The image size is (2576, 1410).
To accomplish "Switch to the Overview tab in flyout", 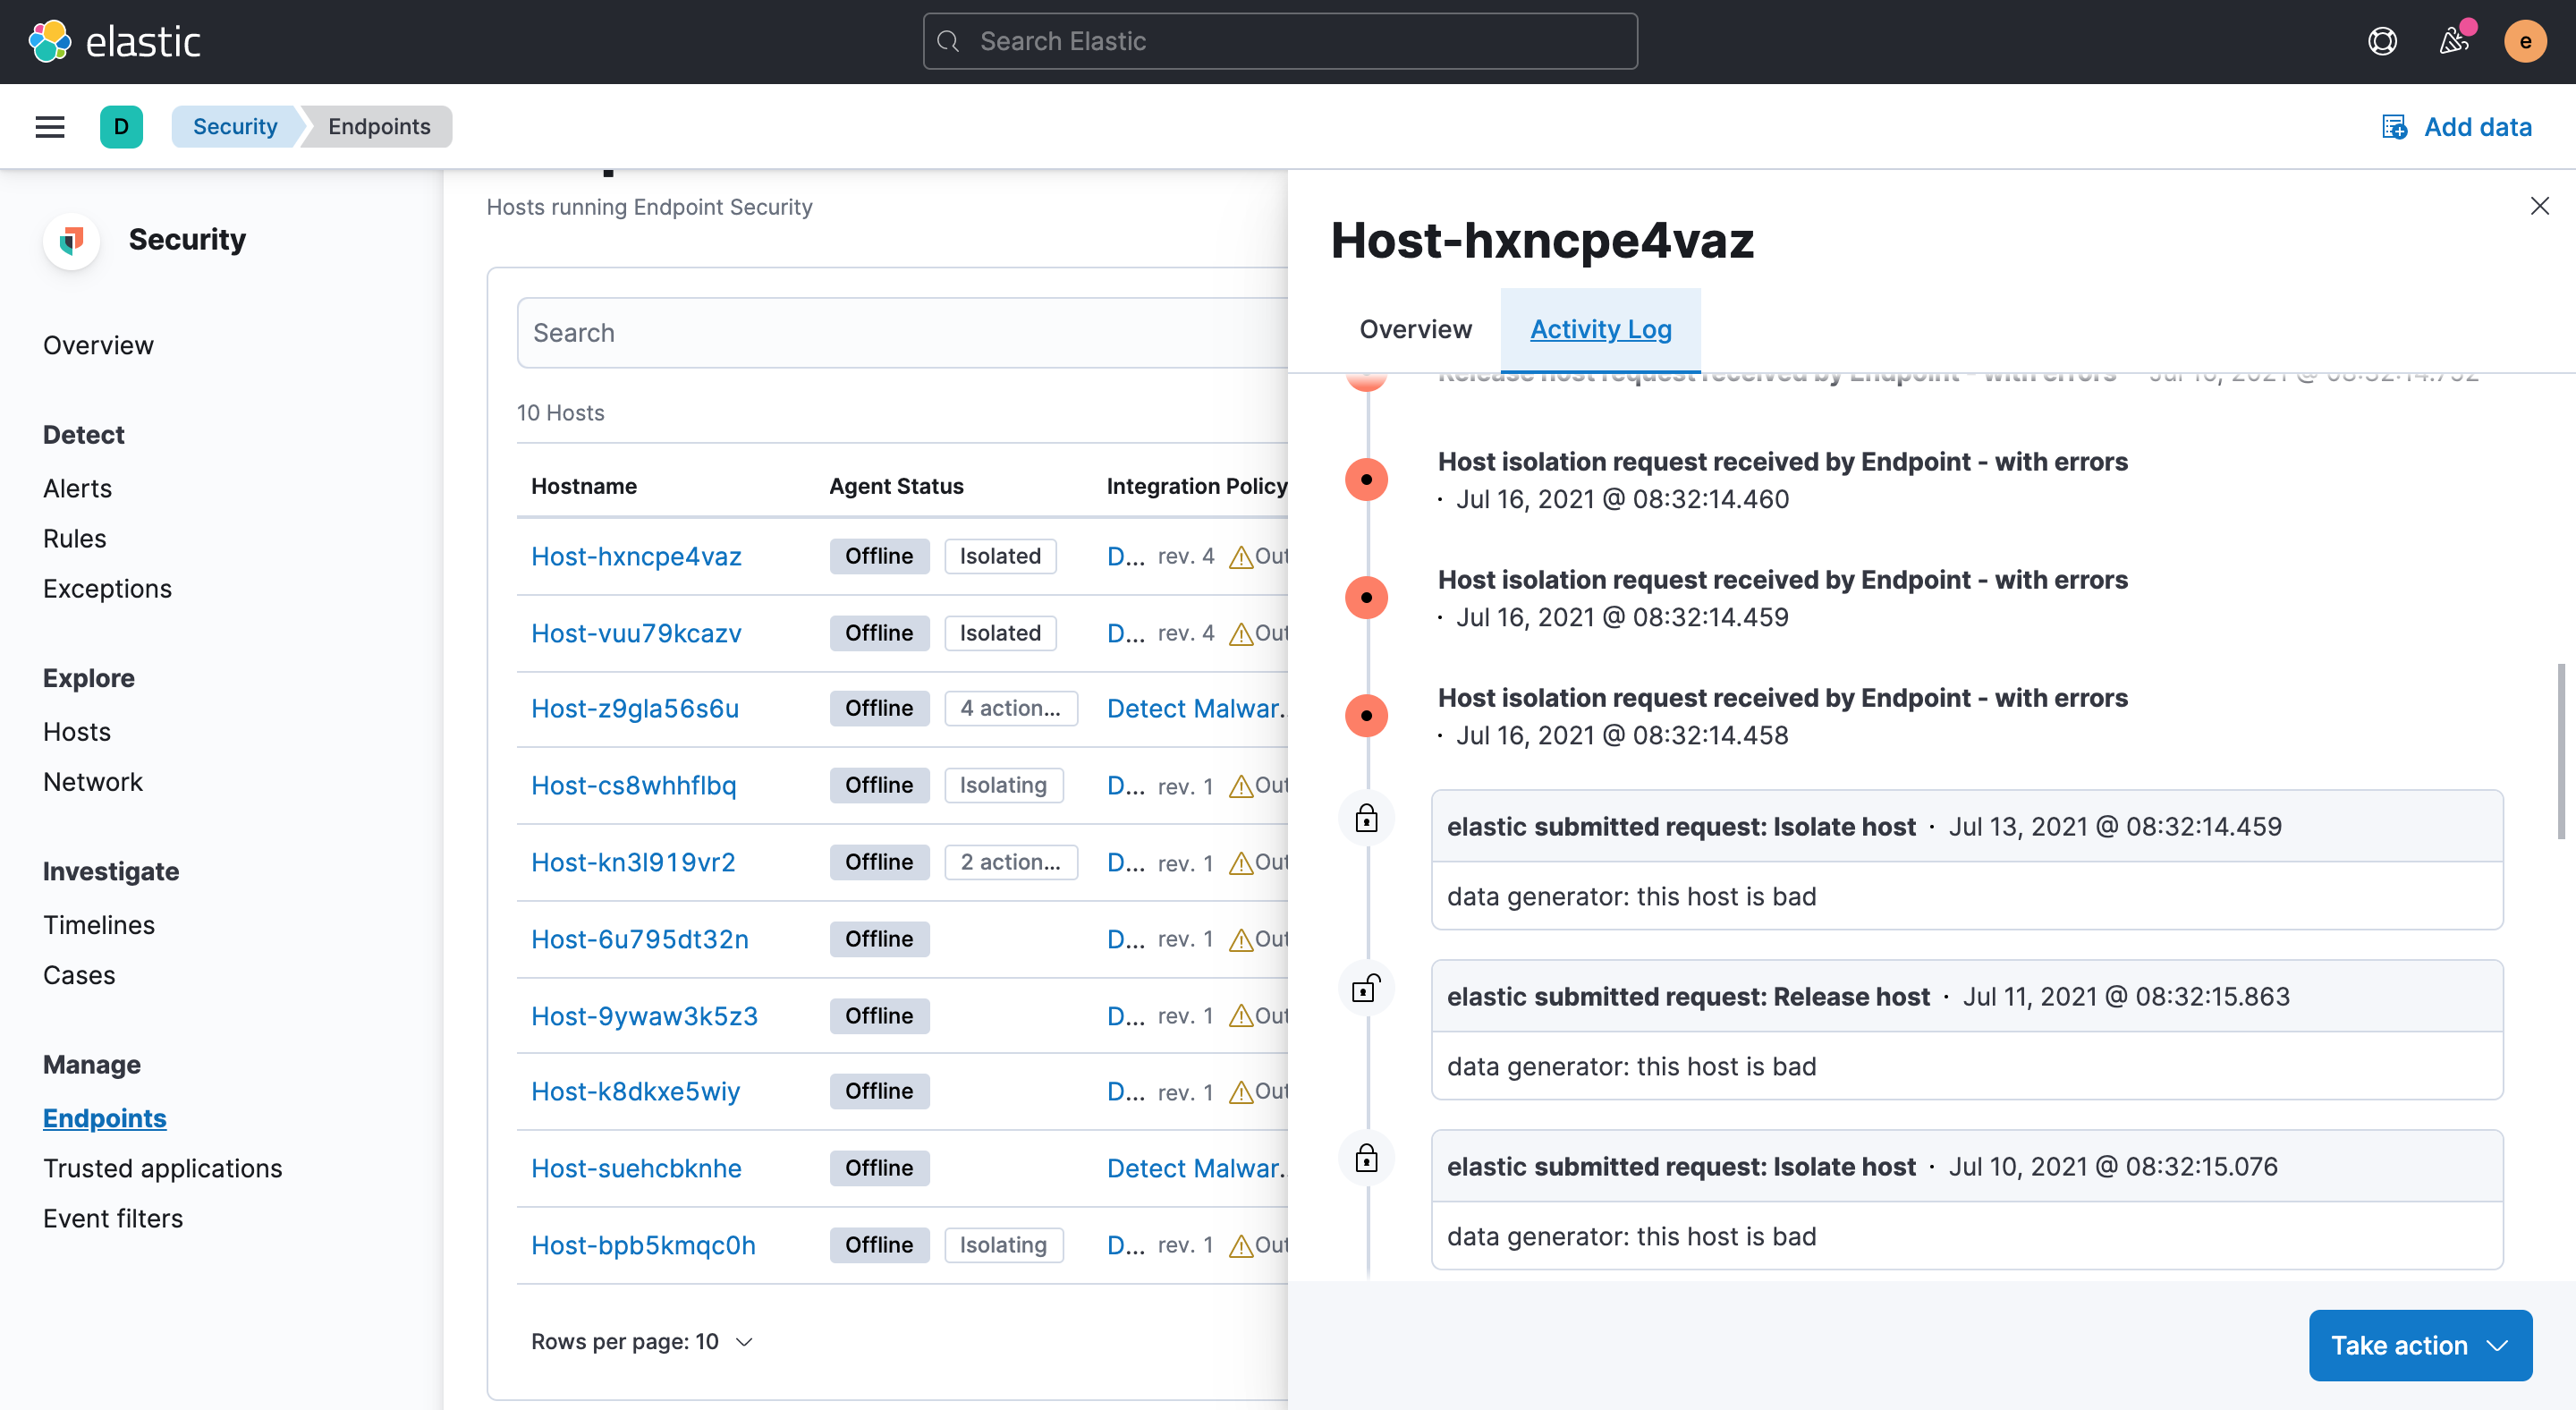I will click(1415, 329).
